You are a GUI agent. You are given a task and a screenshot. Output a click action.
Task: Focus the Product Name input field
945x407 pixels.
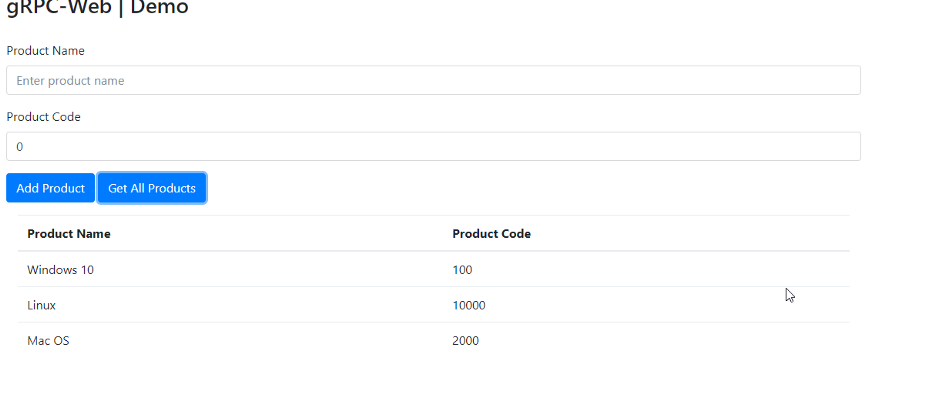click(433, 80)
